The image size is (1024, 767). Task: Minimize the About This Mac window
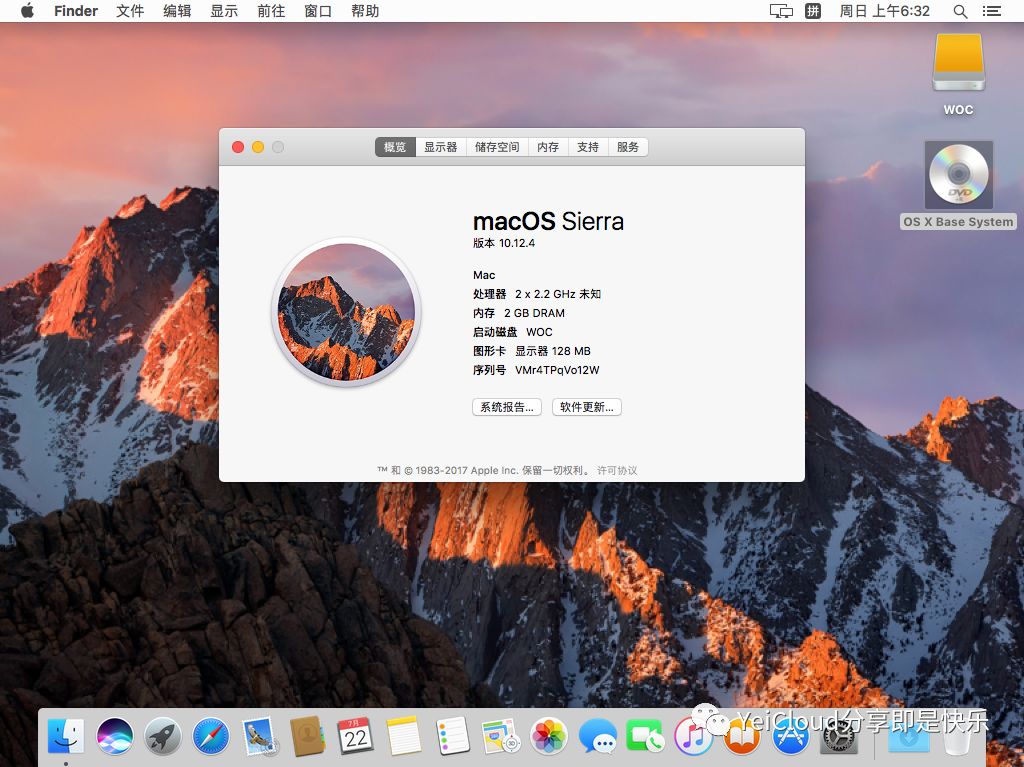258,147
